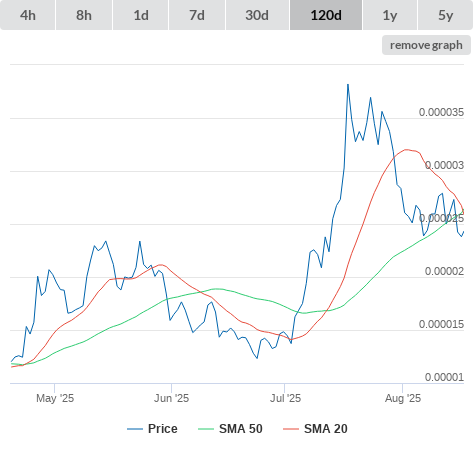Click the remove graph button
The width and height of the screenshot is (474, 455).
pos(426,45)
